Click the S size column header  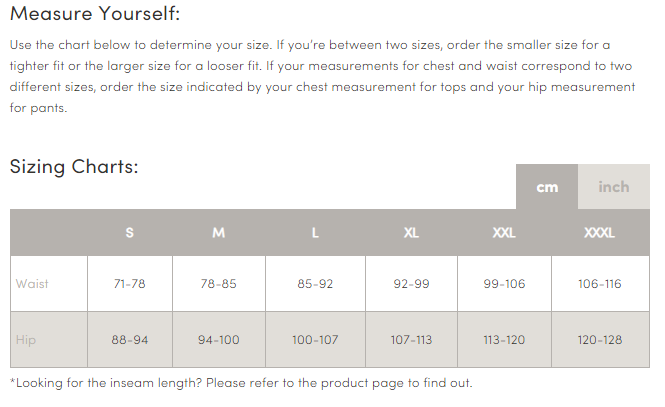130,232
